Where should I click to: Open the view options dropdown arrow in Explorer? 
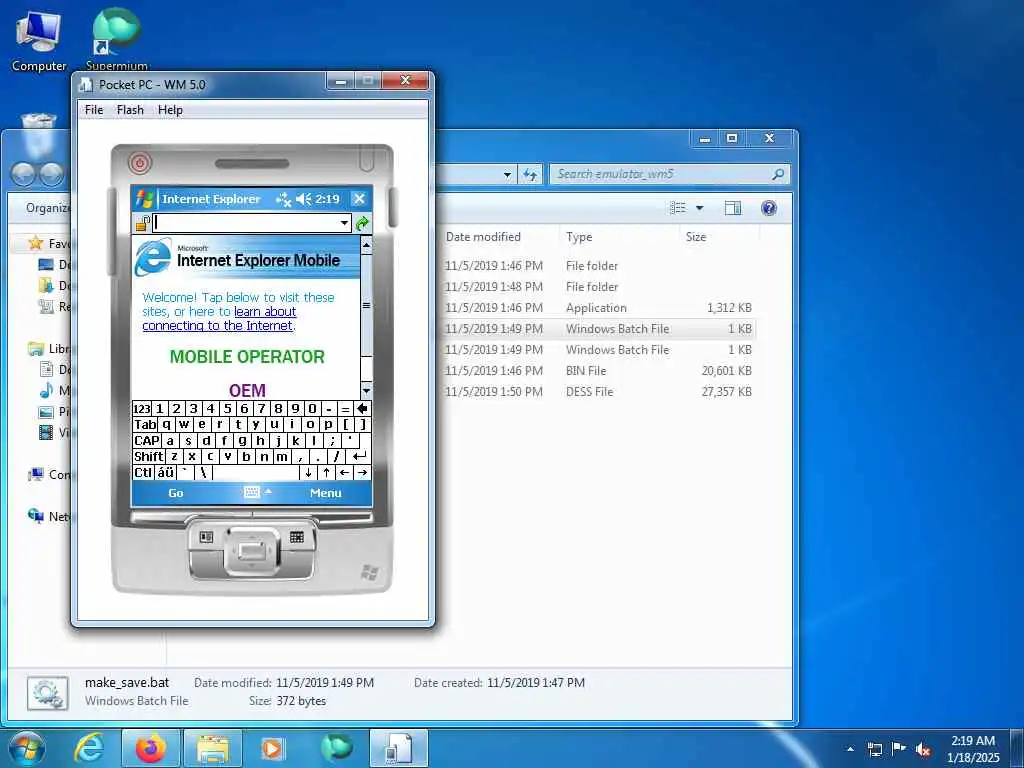tap(699, 208)
